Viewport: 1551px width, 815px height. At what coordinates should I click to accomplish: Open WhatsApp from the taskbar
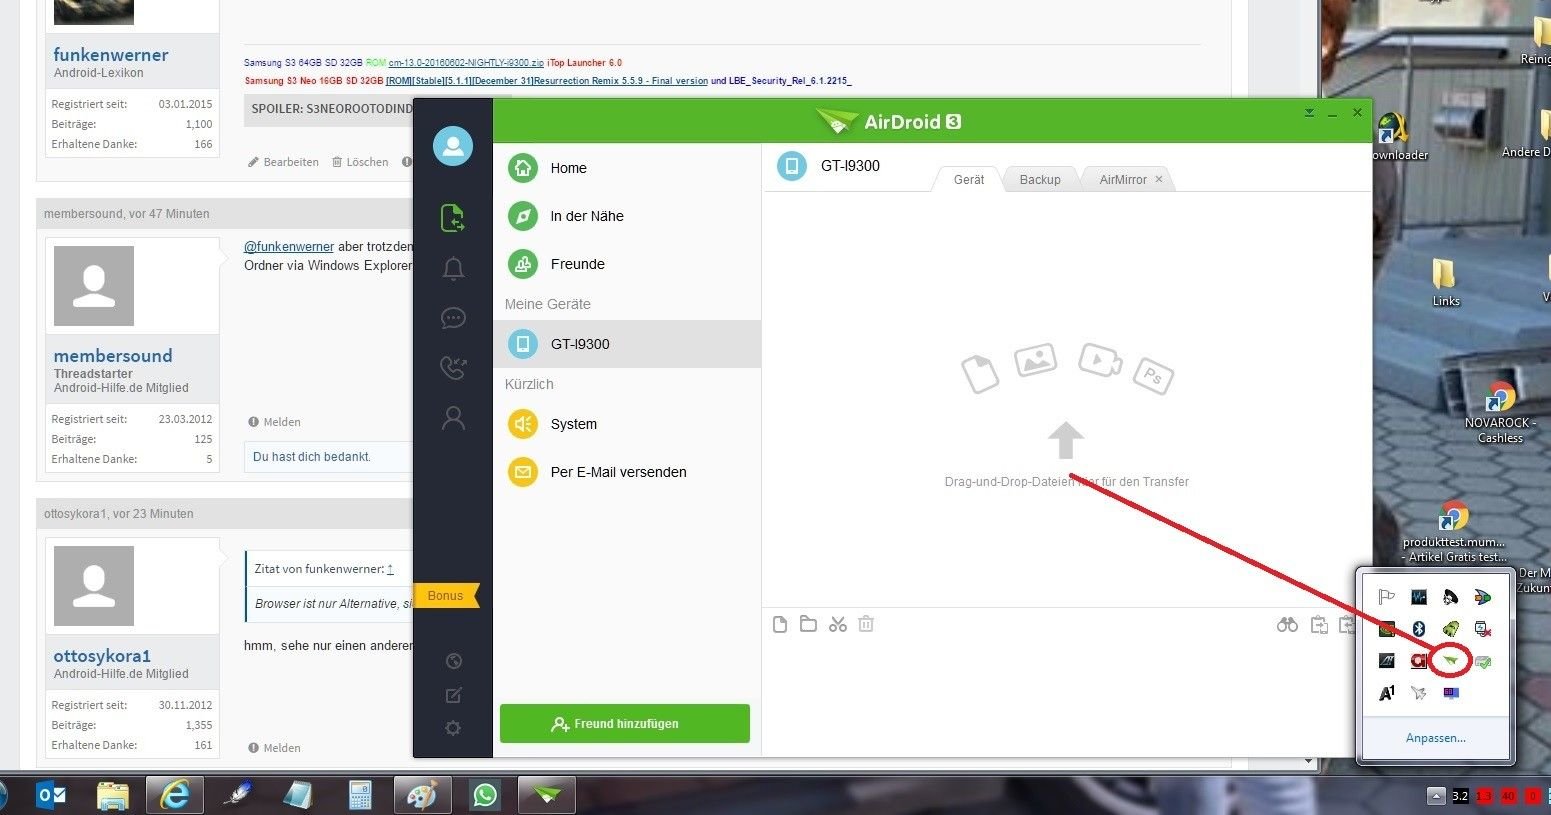pos(485,796)
